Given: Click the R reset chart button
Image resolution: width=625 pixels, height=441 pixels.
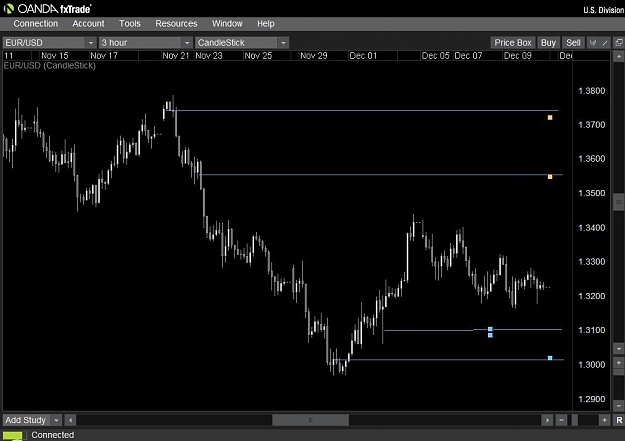Looking at the screenshot, I should (619, 420).
